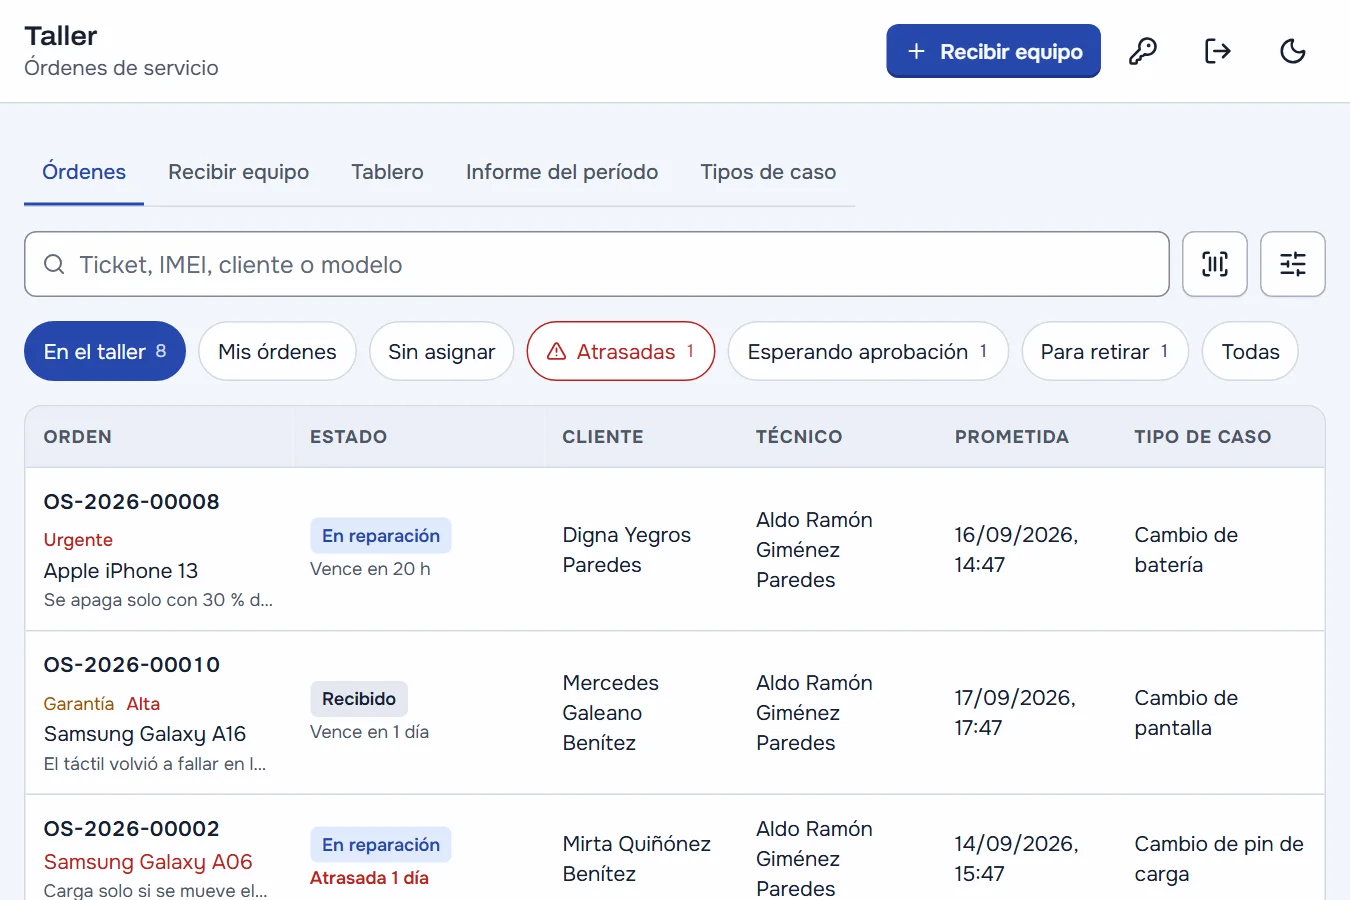
Task: Toggle dark mode moon icon
Action: pos(1292,51)
